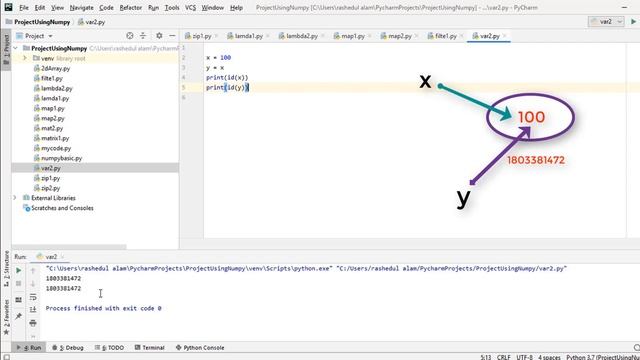Collapse the ProjectUsingNumpy root folder
This screenshot has width=640, height=360.
point(16,48)
